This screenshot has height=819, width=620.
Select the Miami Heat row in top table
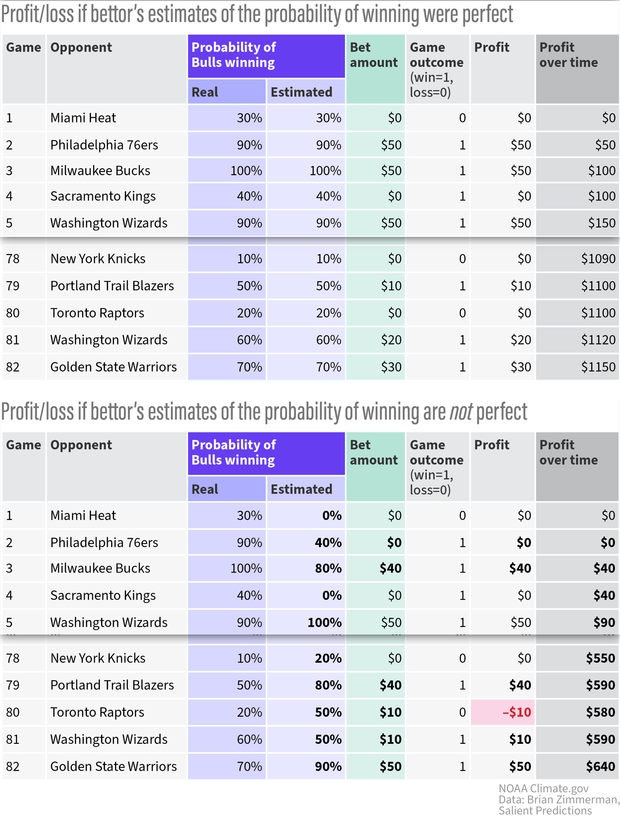click(310, 118)
